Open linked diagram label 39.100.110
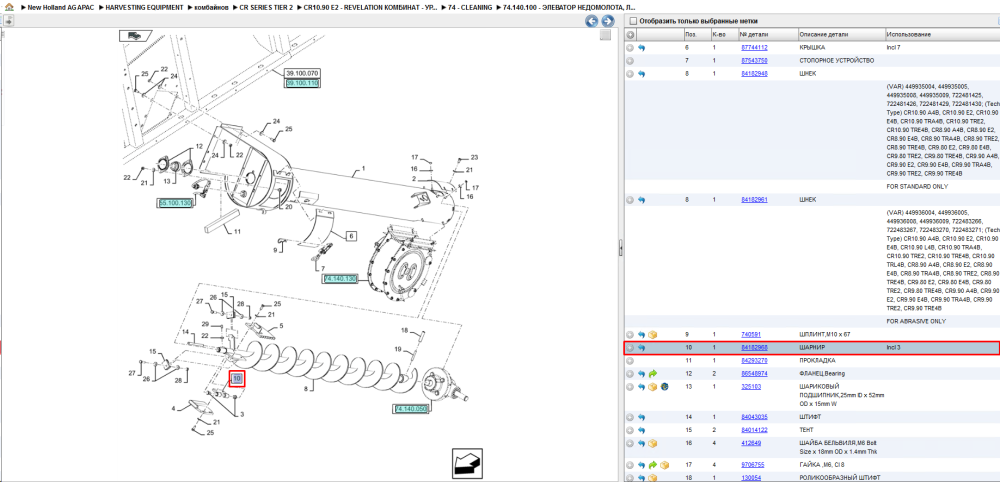1000x482 pixels. [x=302, y=84]
